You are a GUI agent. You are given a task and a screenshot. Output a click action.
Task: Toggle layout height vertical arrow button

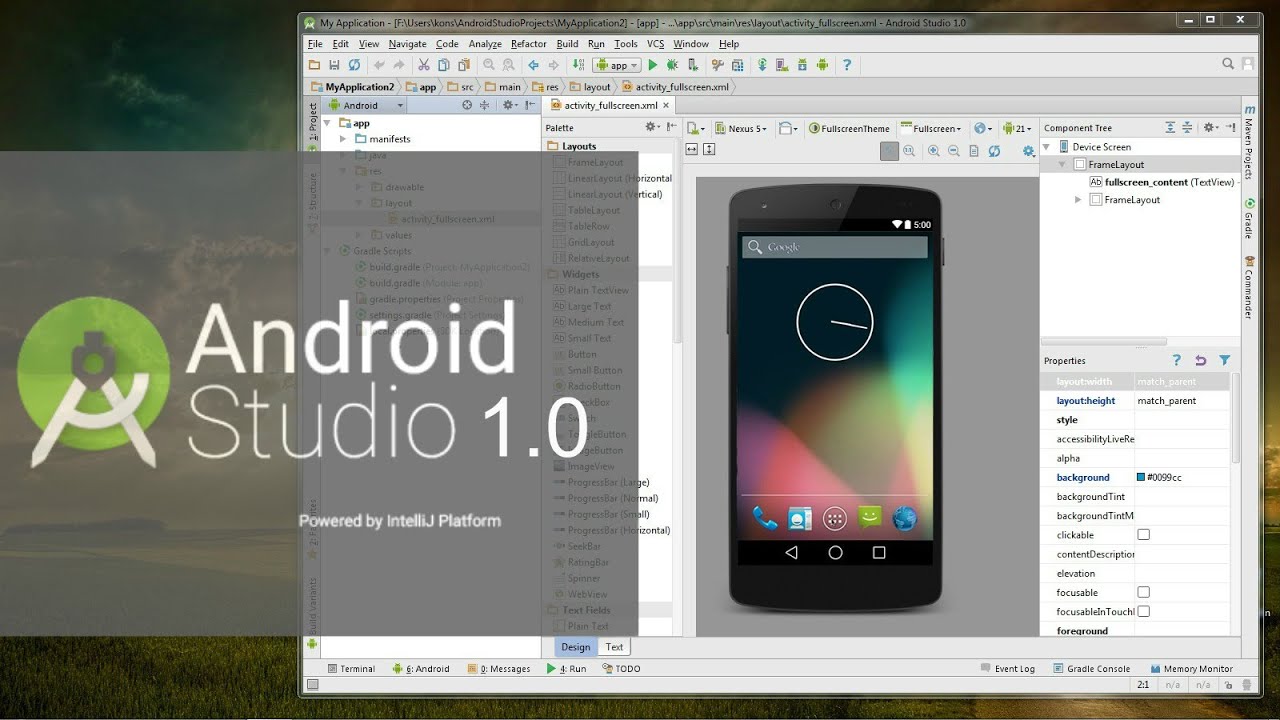(709, 149)
